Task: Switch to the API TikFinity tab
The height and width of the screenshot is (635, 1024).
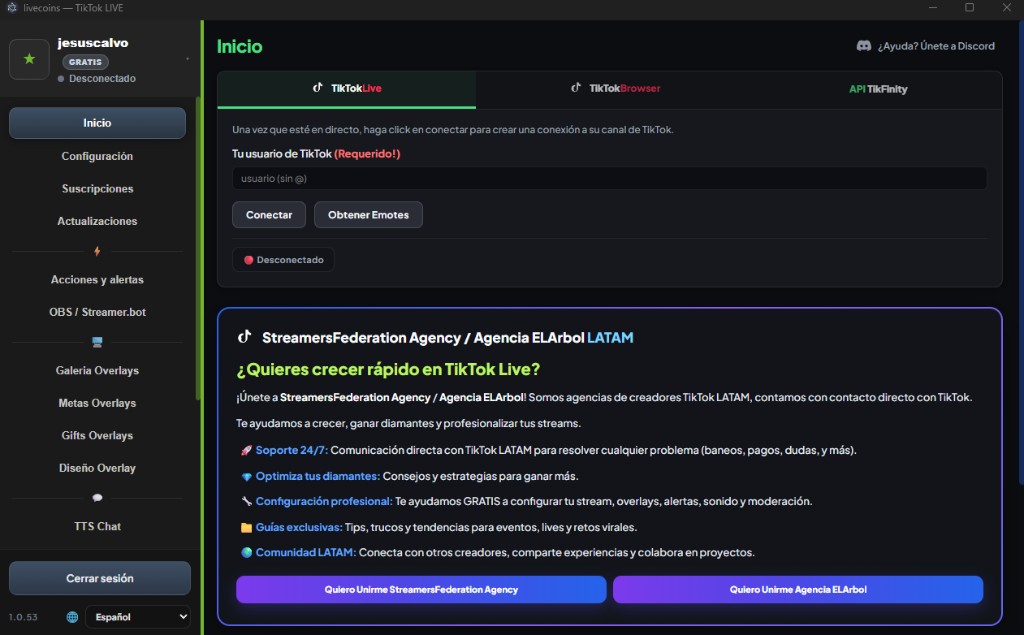Action: click(878, 89)
